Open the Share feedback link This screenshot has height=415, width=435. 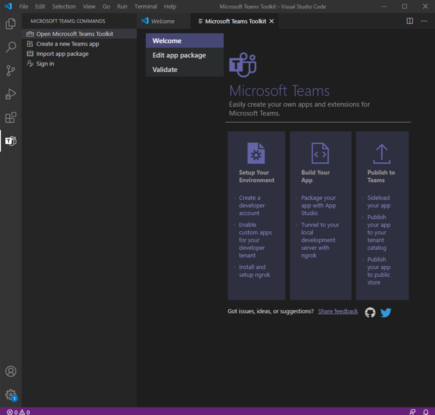tap(338, 311)
